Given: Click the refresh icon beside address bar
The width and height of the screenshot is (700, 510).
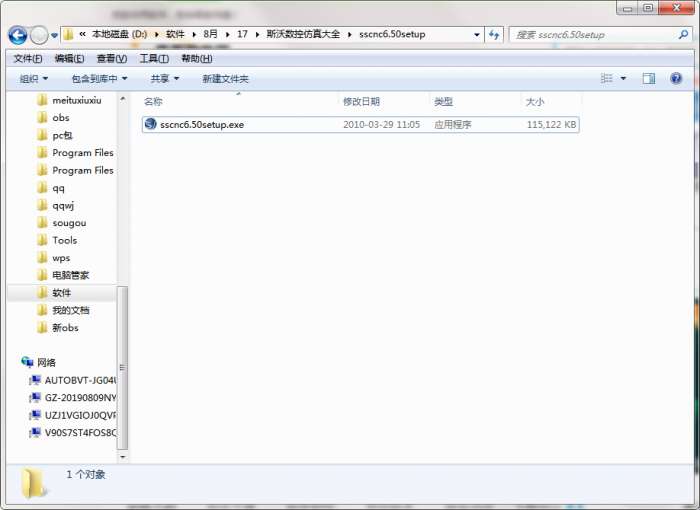Looking at the screenshot, I should (494, 34).
